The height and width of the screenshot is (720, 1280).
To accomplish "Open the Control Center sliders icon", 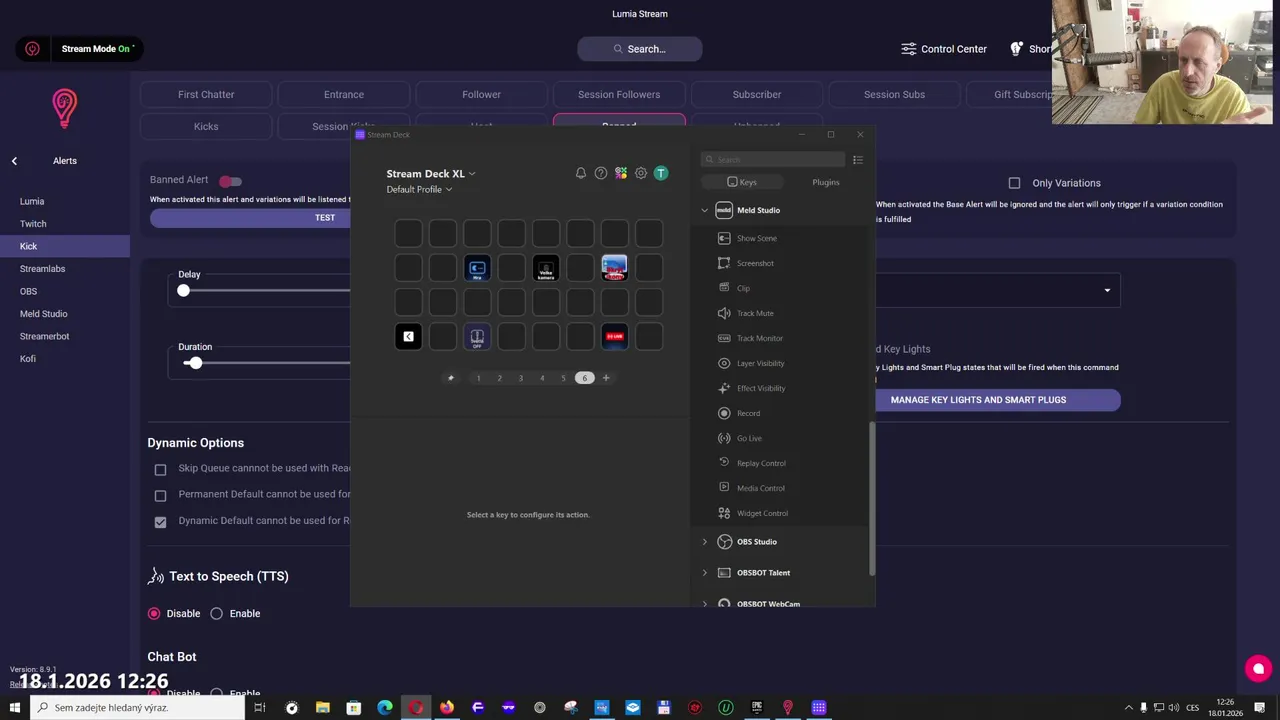I will coord(908,49).
